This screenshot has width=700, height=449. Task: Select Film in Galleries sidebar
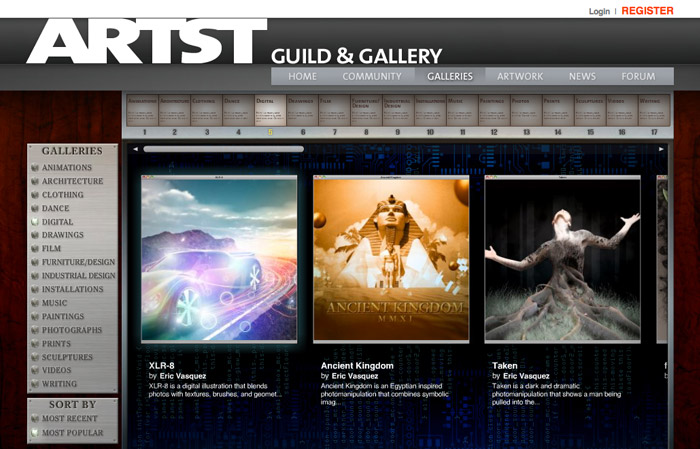pos(51,248)
